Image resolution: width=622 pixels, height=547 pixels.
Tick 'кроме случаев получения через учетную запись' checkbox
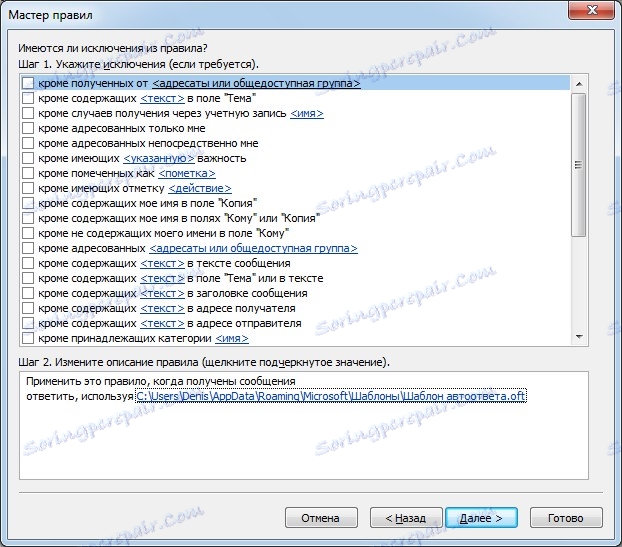pyautogui.click(x=28, y=113)
